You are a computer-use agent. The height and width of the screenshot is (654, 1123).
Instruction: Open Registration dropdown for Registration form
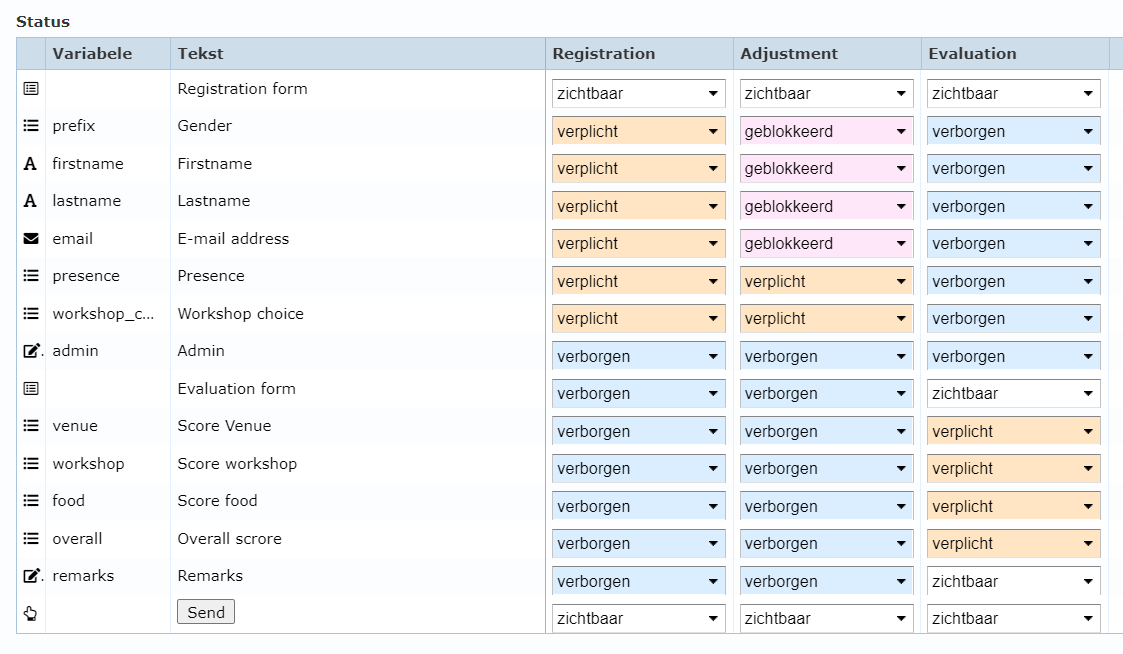(638, 94)
